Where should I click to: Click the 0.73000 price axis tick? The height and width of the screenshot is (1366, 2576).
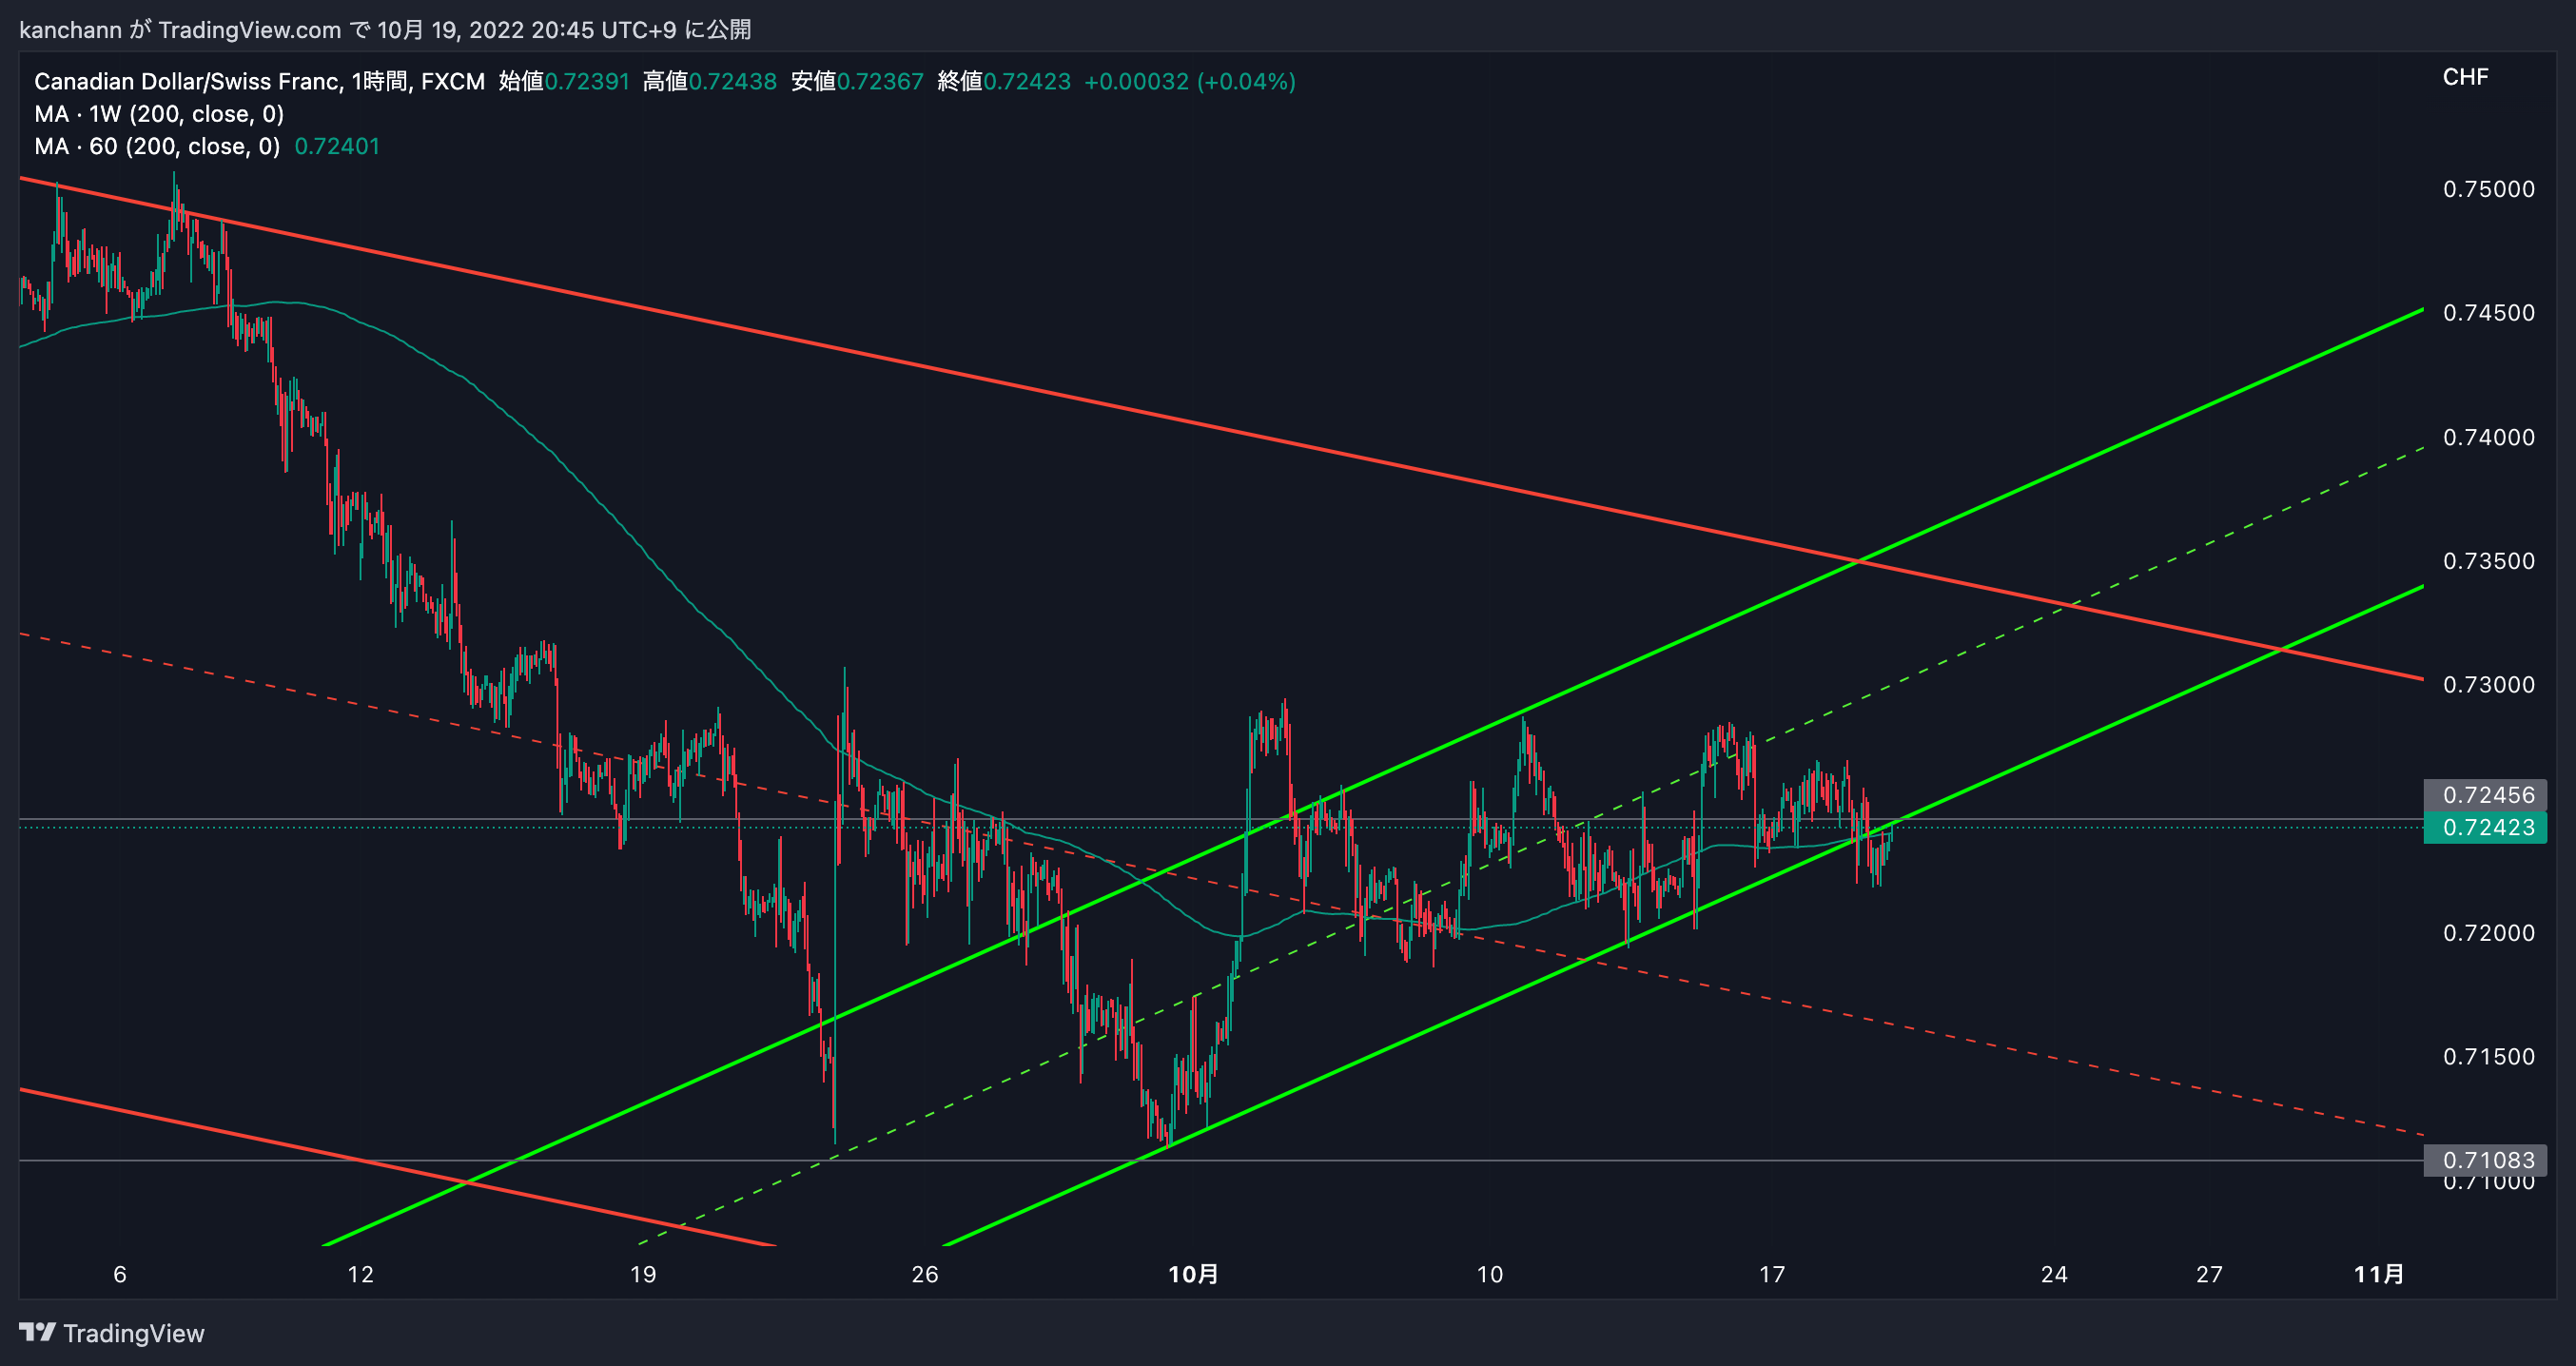(x=2489, y=685)
